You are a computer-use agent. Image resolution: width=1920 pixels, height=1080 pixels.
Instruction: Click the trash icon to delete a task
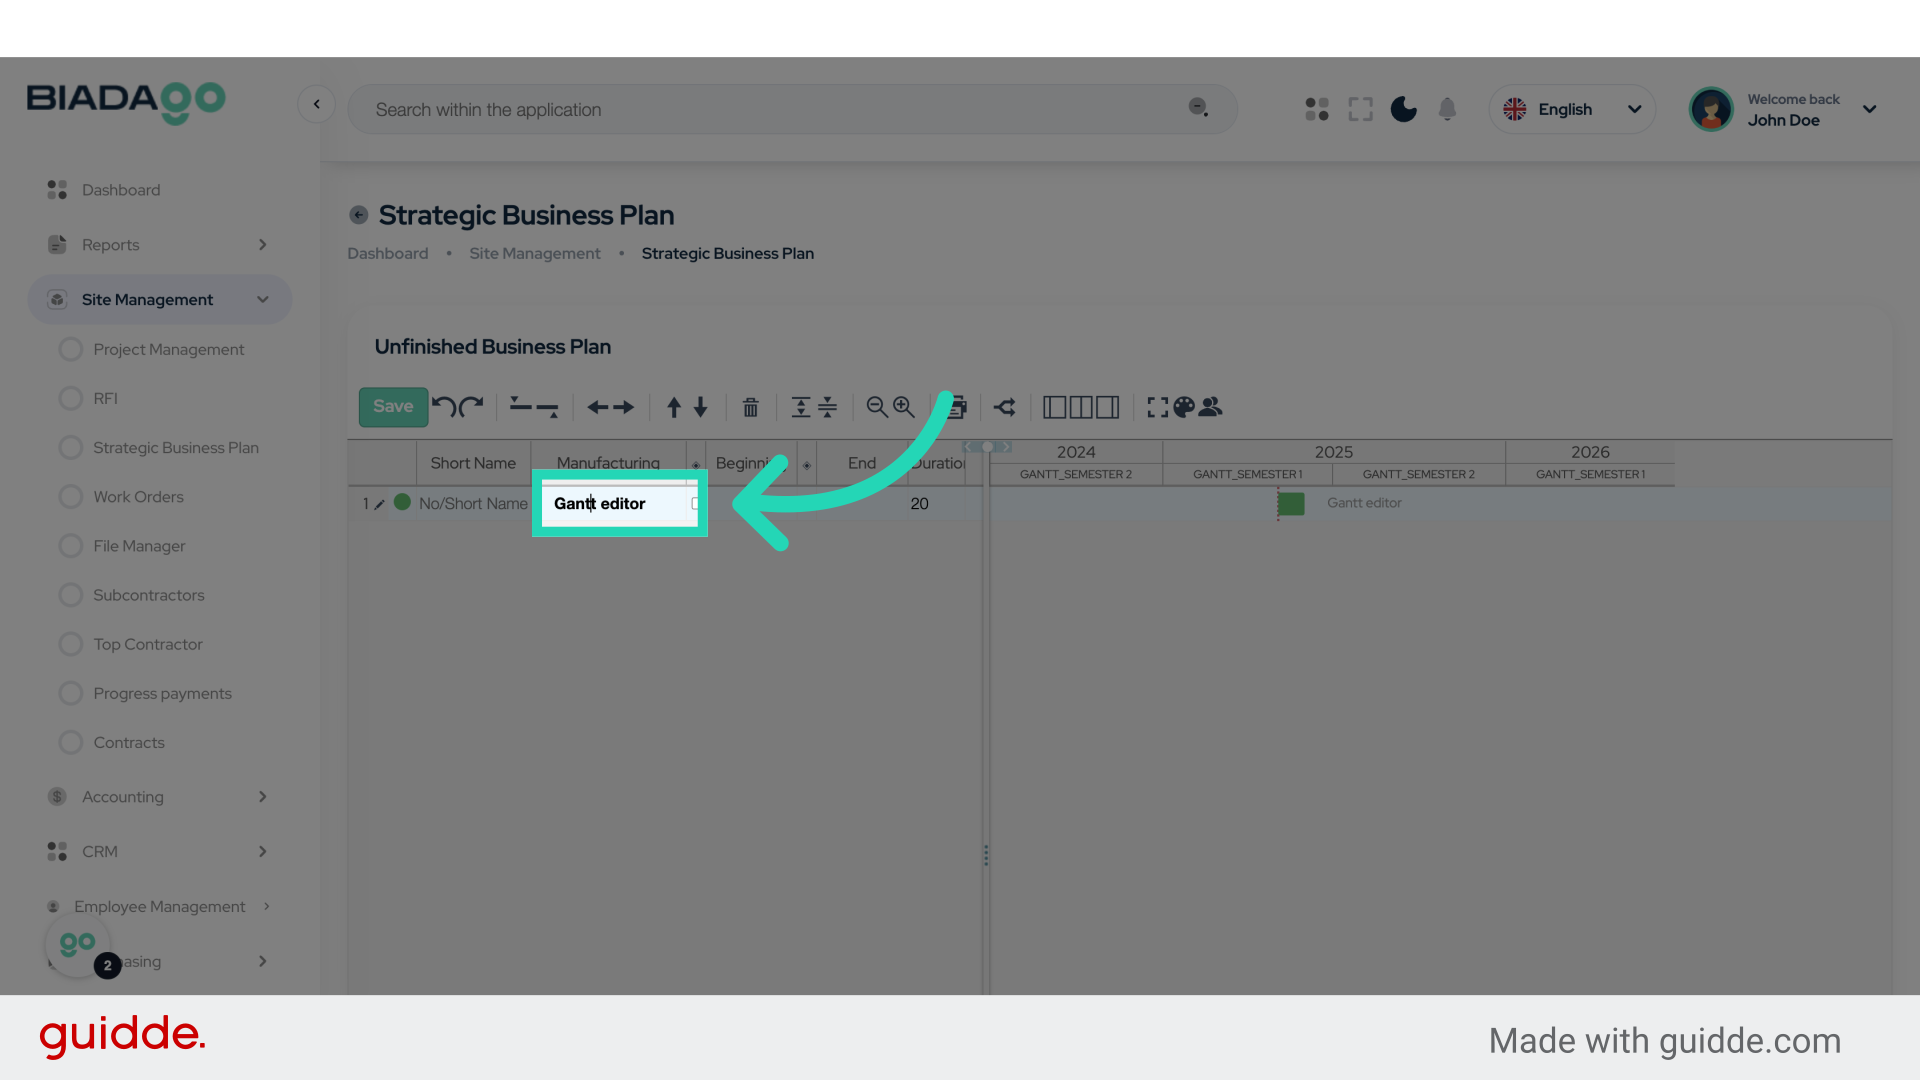click(x=750, y=407)
